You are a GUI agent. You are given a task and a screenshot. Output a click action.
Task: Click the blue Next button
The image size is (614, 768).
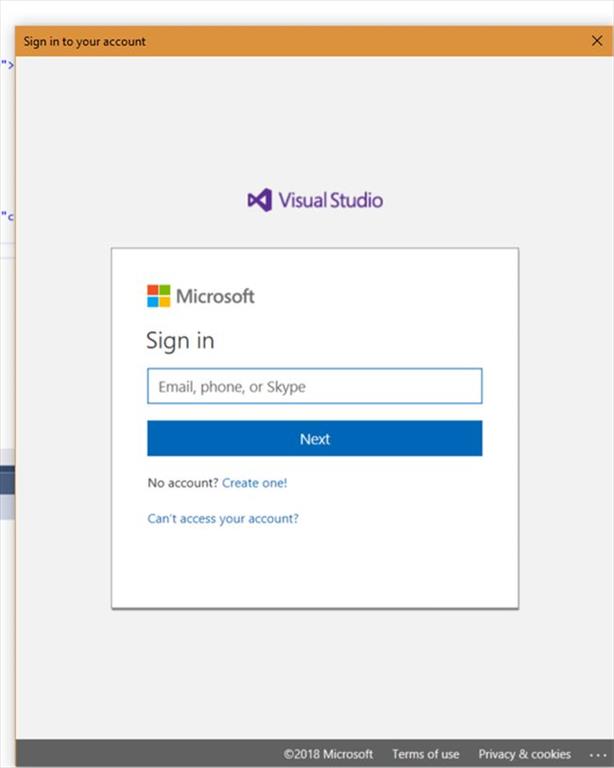314,438
